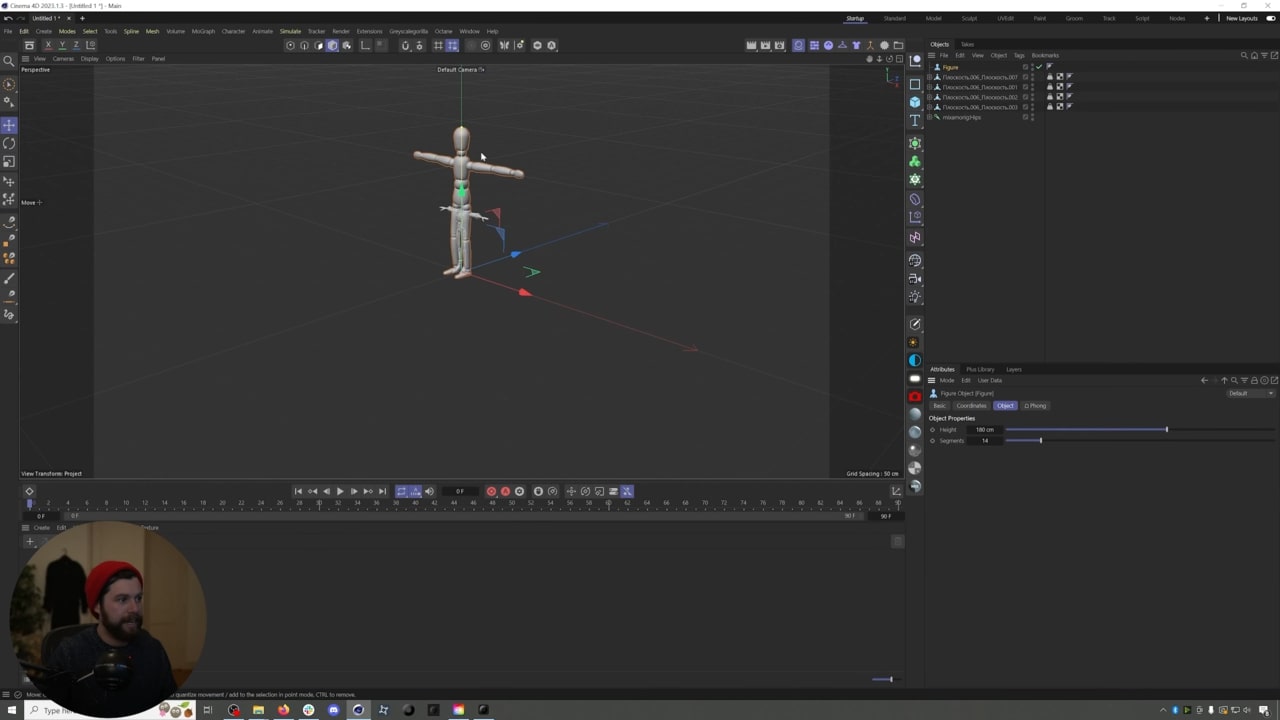The height and width of the screenshot is (720, 1280).
Task: Click the rectangle spline icon in side palette
Action: click(x=915, y=84)
